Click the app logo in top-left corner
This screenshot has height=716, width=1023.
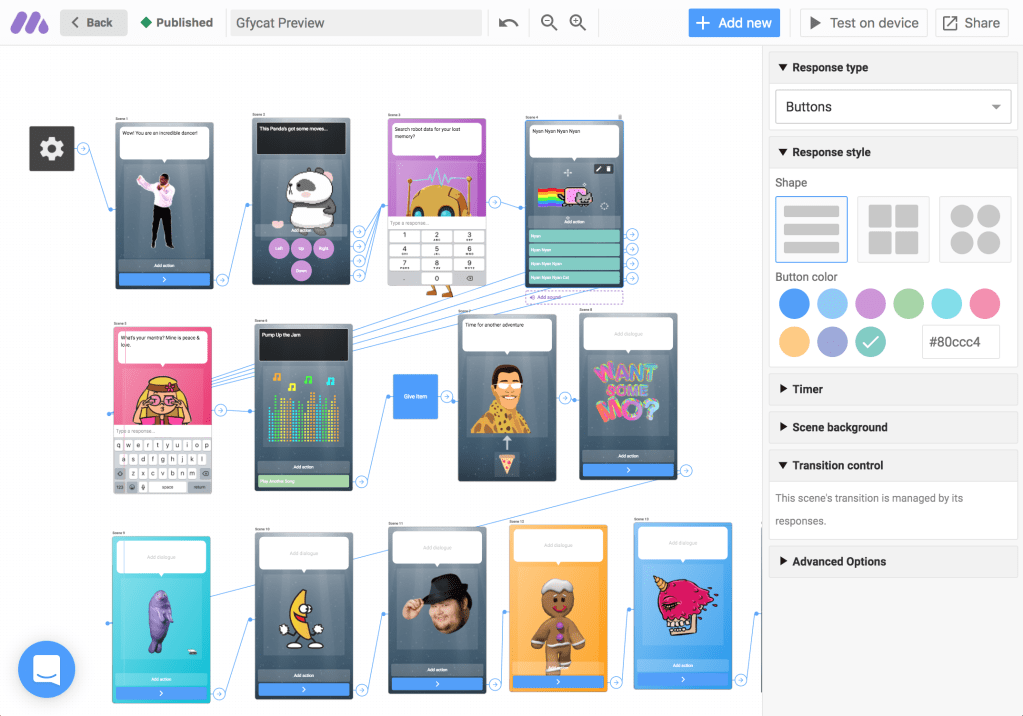(x=29, y=22)
